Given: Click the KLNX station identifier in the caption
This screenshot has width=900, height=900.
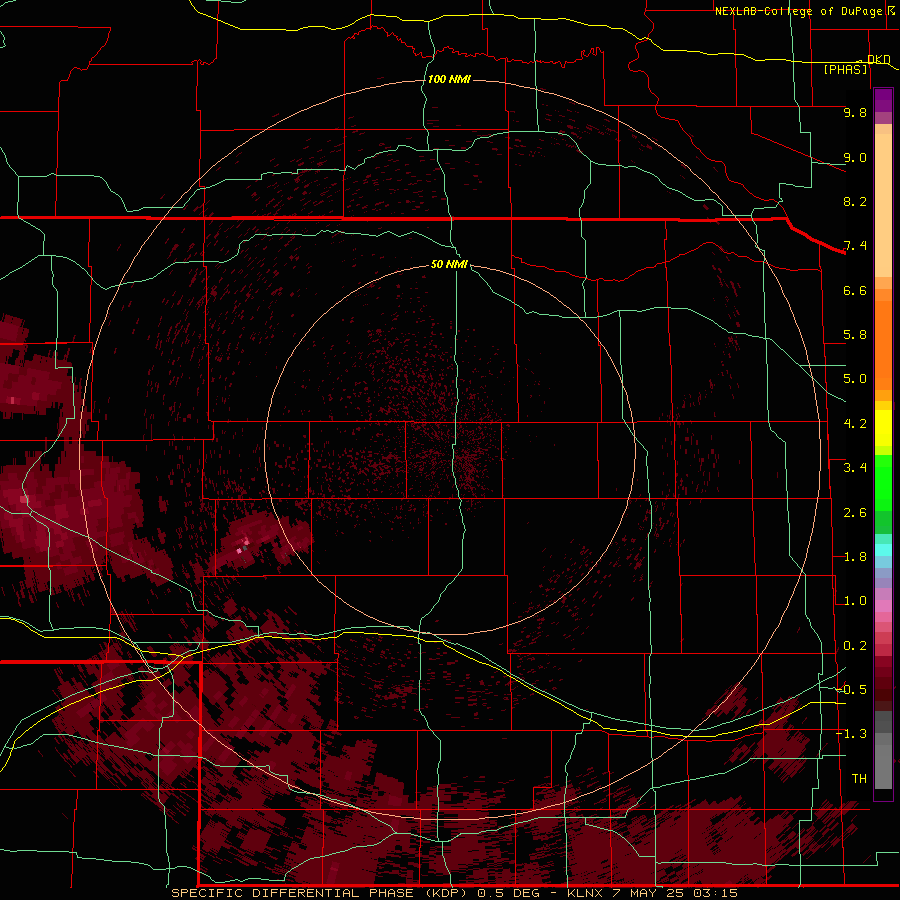Looking at the screenshot, I should [585, 893].
